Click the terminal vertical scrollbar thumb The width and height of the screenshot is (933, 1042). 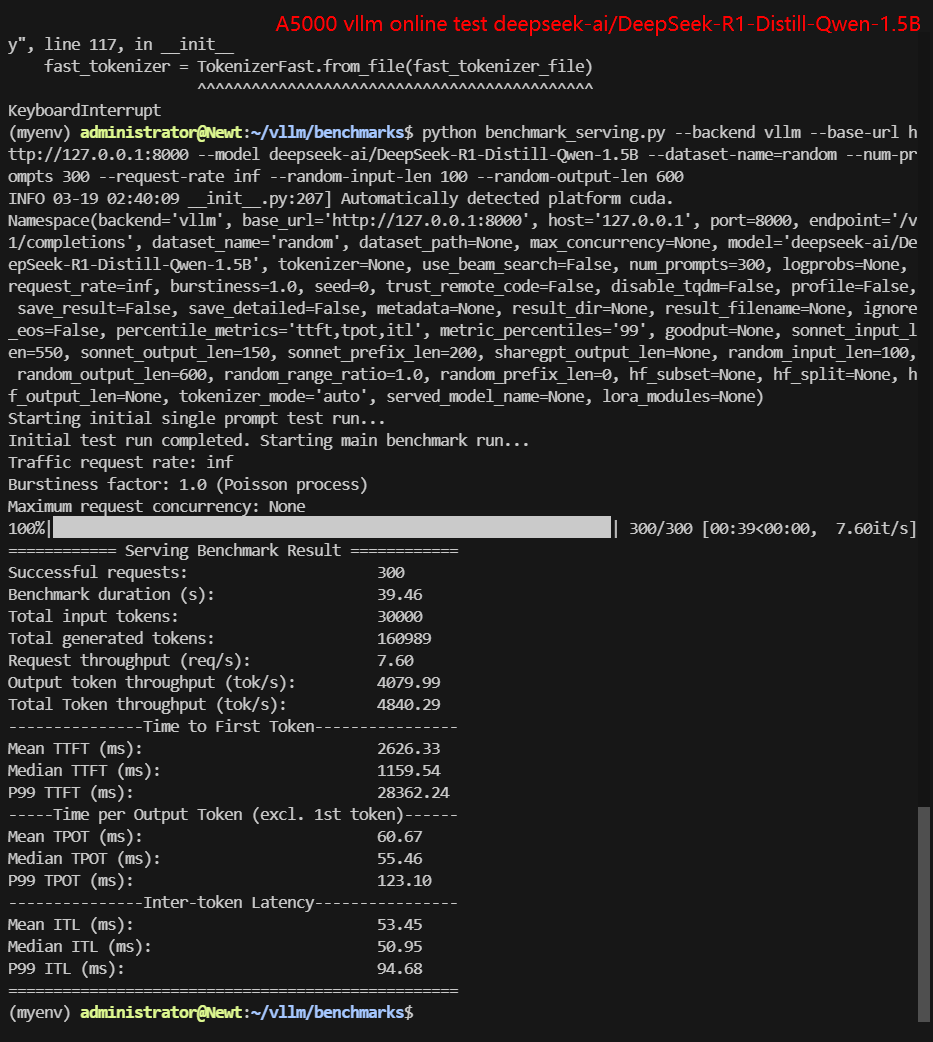pyautogui.click(x=924, y=914)
